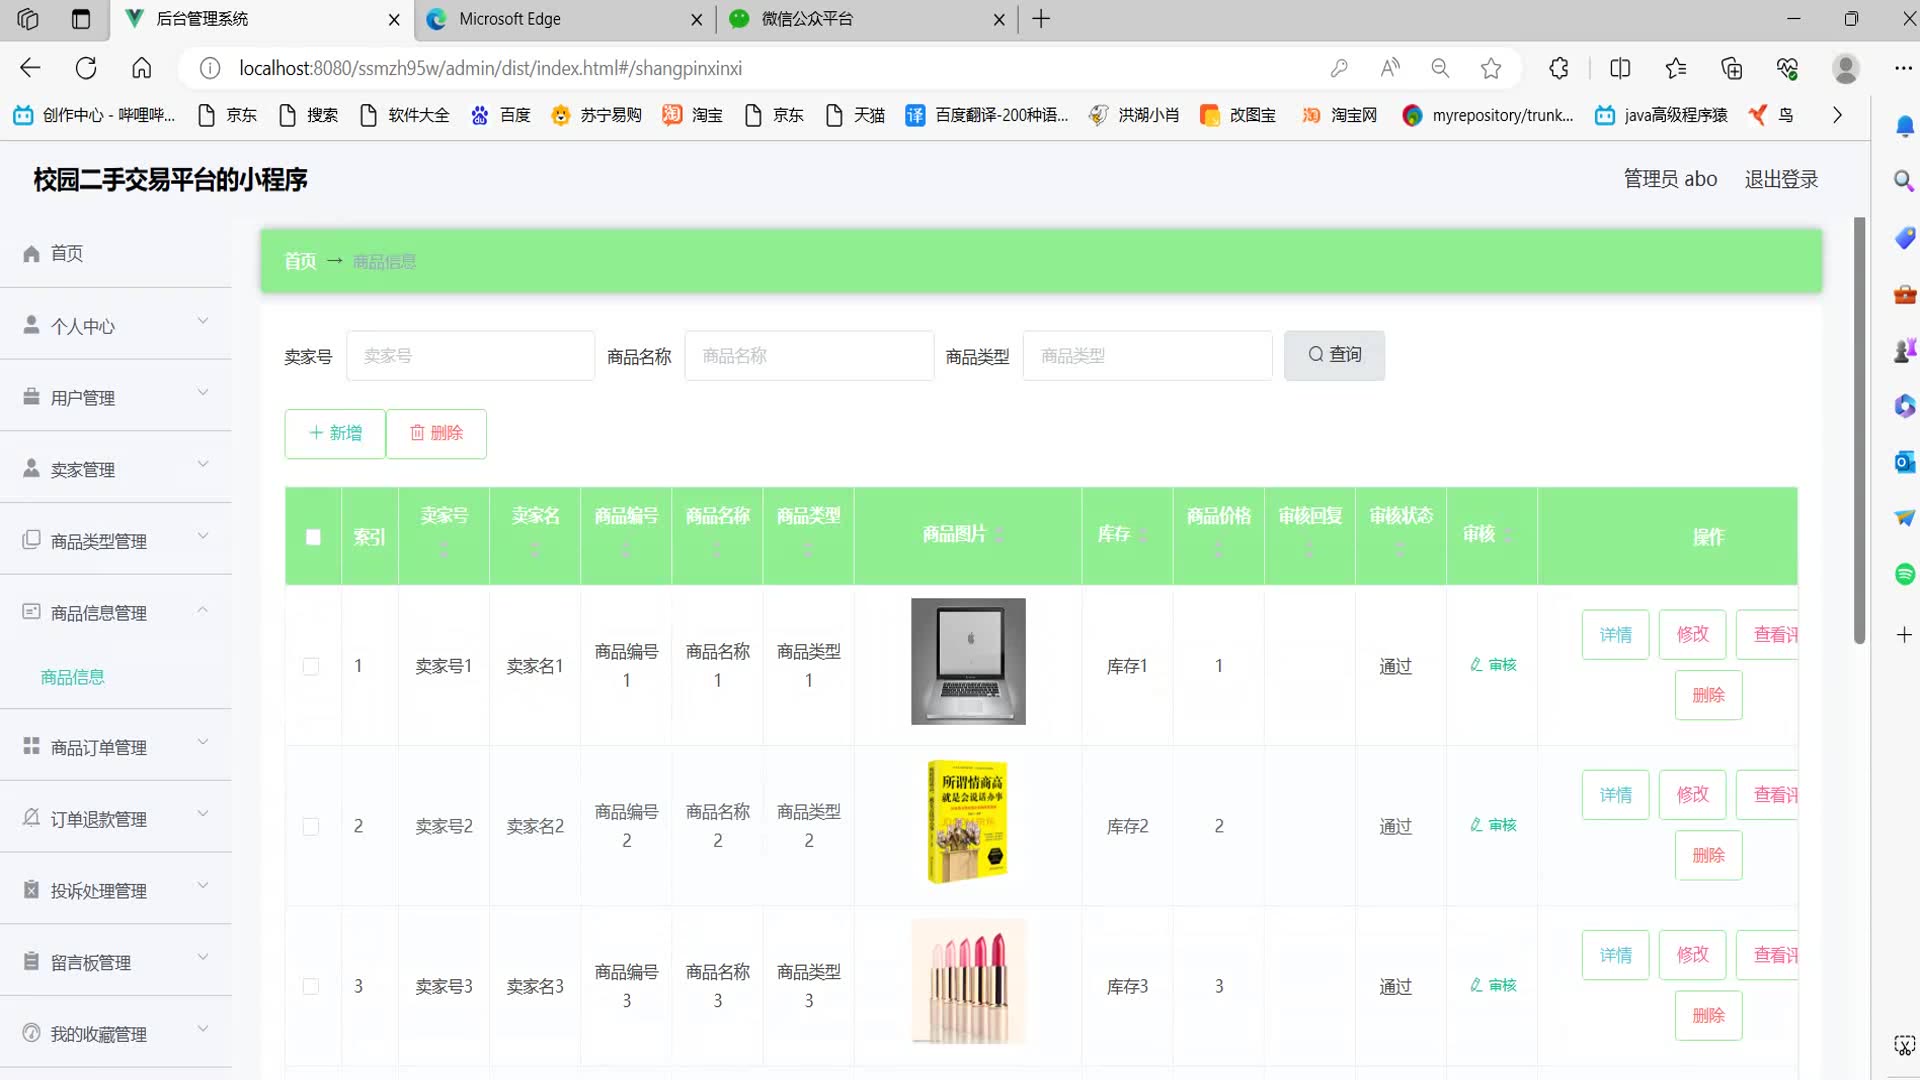
Task: Switch to the 微信公众平台 browser tab
Action: click(x=807, y=19)
